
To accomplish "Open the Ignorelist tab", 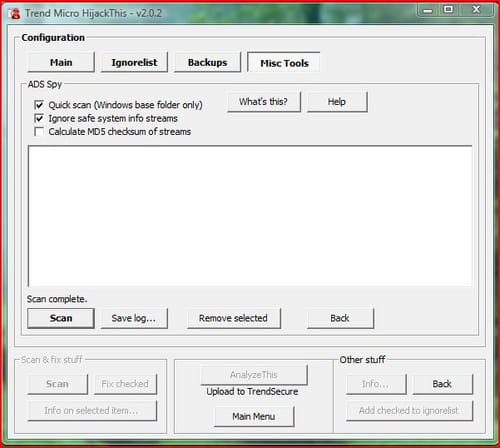I will pos(134,62).
